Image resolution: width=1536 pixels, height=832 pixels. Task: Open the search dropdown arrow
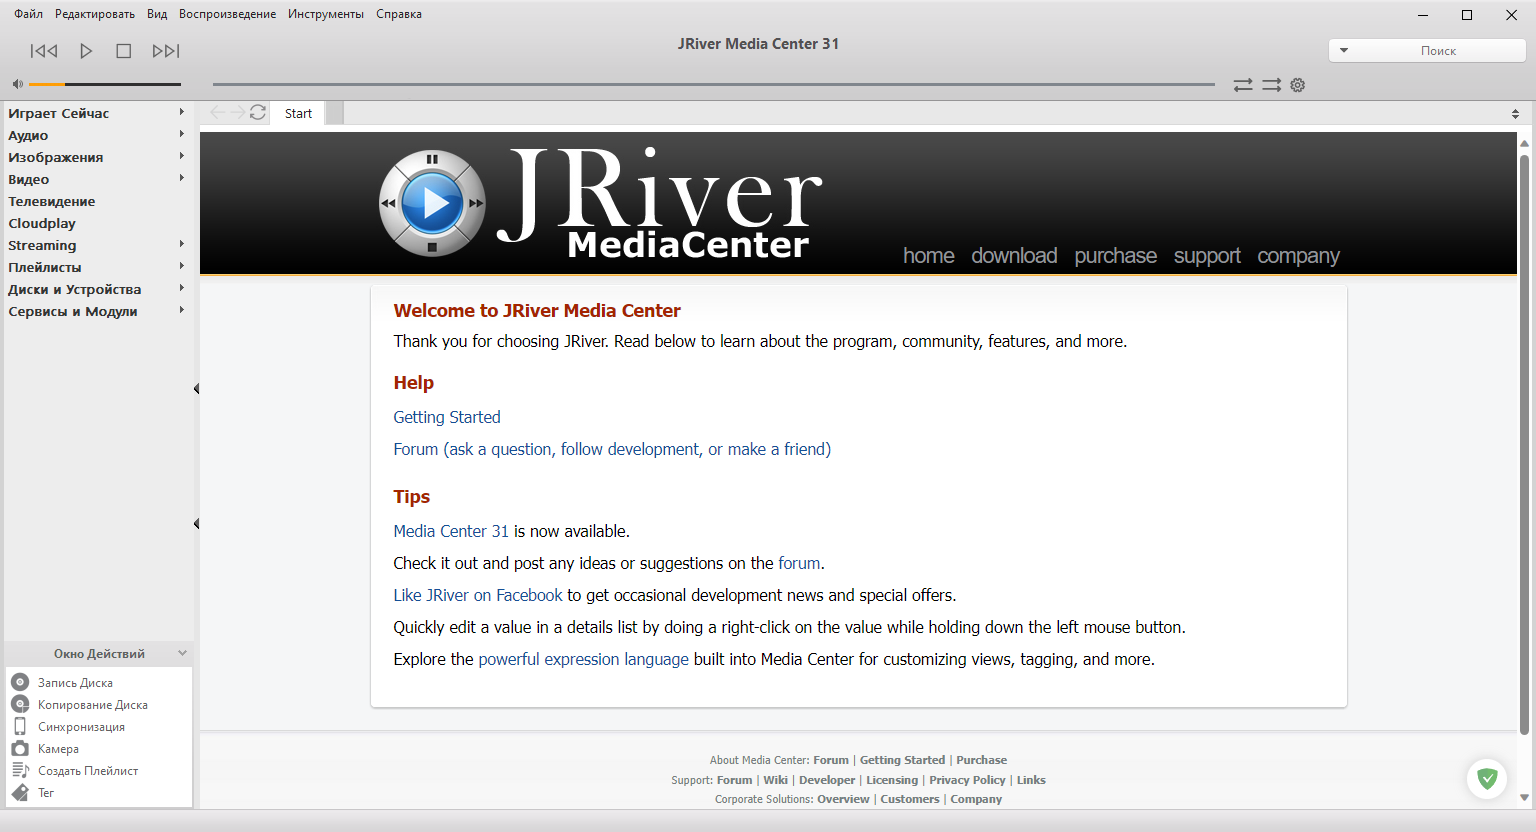point(1345,49)
